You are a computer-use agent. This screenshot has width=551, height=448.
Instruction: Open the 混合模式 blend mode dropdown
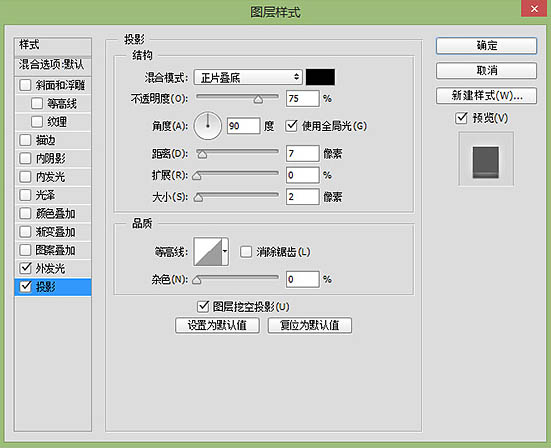pos(248,77)
